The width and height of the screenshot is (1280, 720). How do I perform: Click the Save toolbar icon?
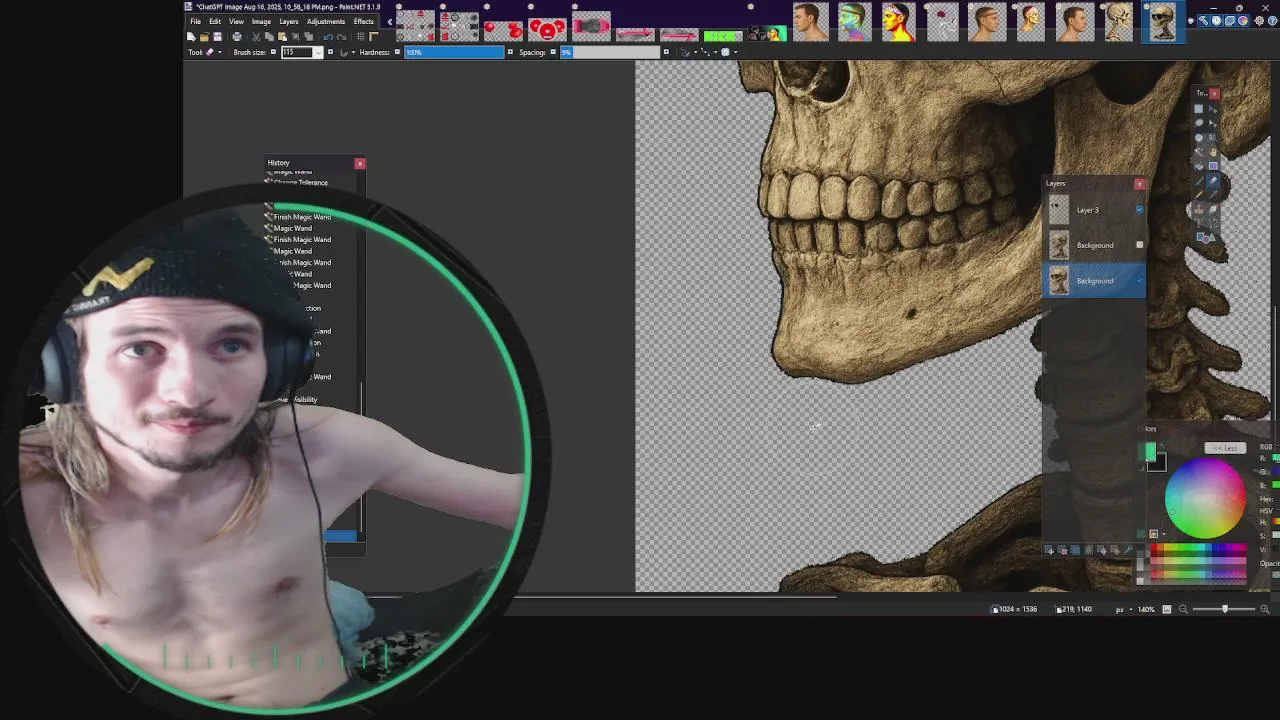pos(217,37)
